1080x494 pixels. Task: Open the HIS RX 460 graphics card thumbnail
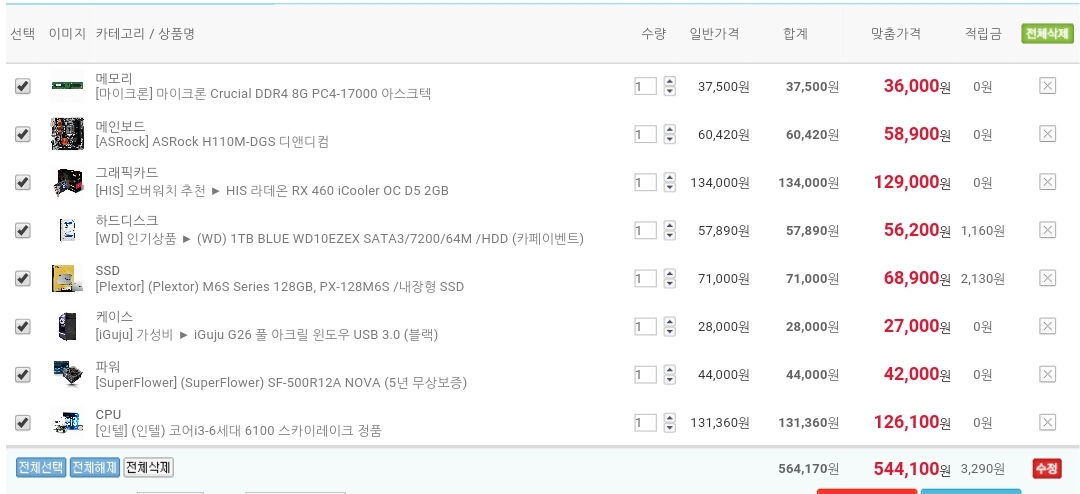pos(68,182)
